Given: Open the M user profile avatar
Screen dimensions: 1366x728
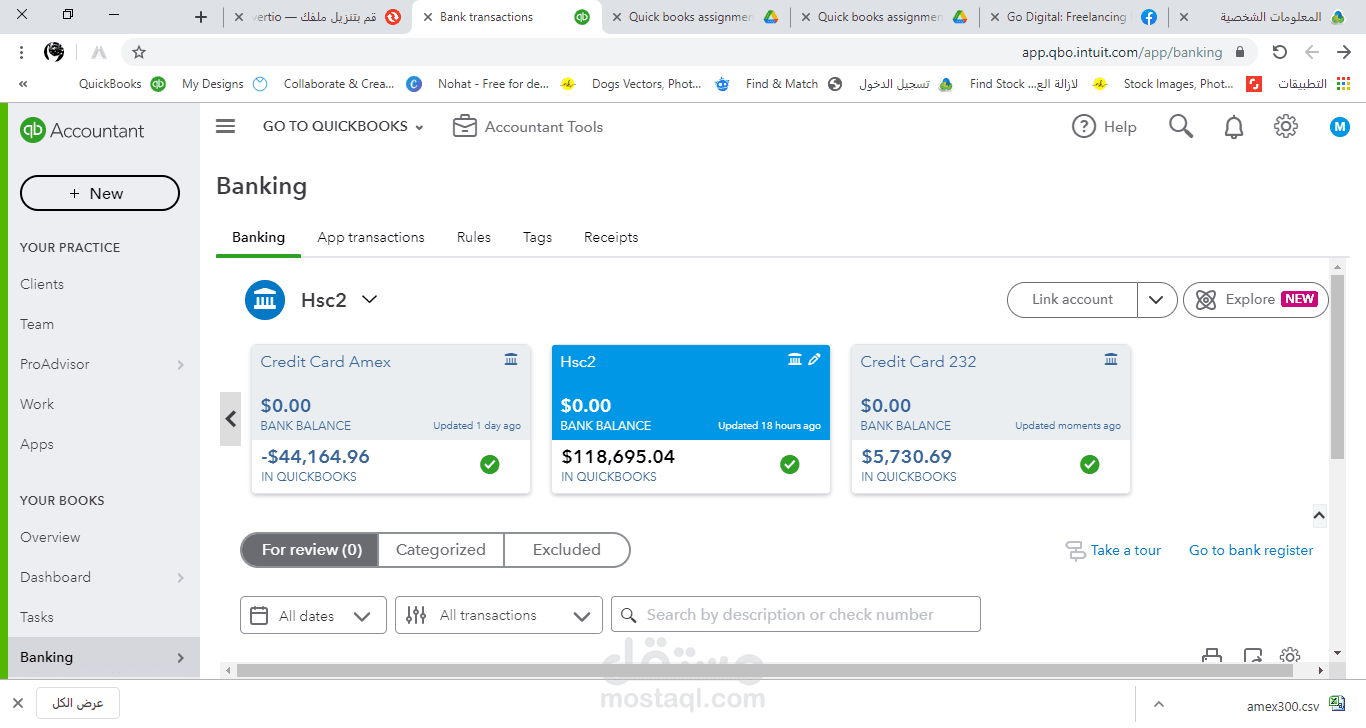Looking at the screenshot, I should click(1340, 127).
